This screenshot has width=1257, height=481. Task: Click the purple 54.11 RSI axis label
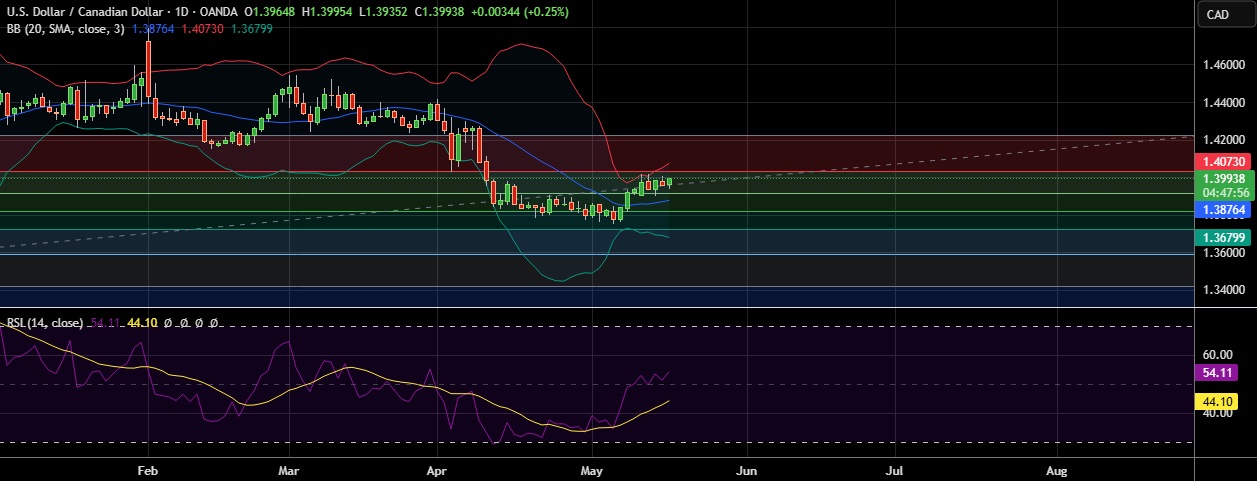(1216, 372)
